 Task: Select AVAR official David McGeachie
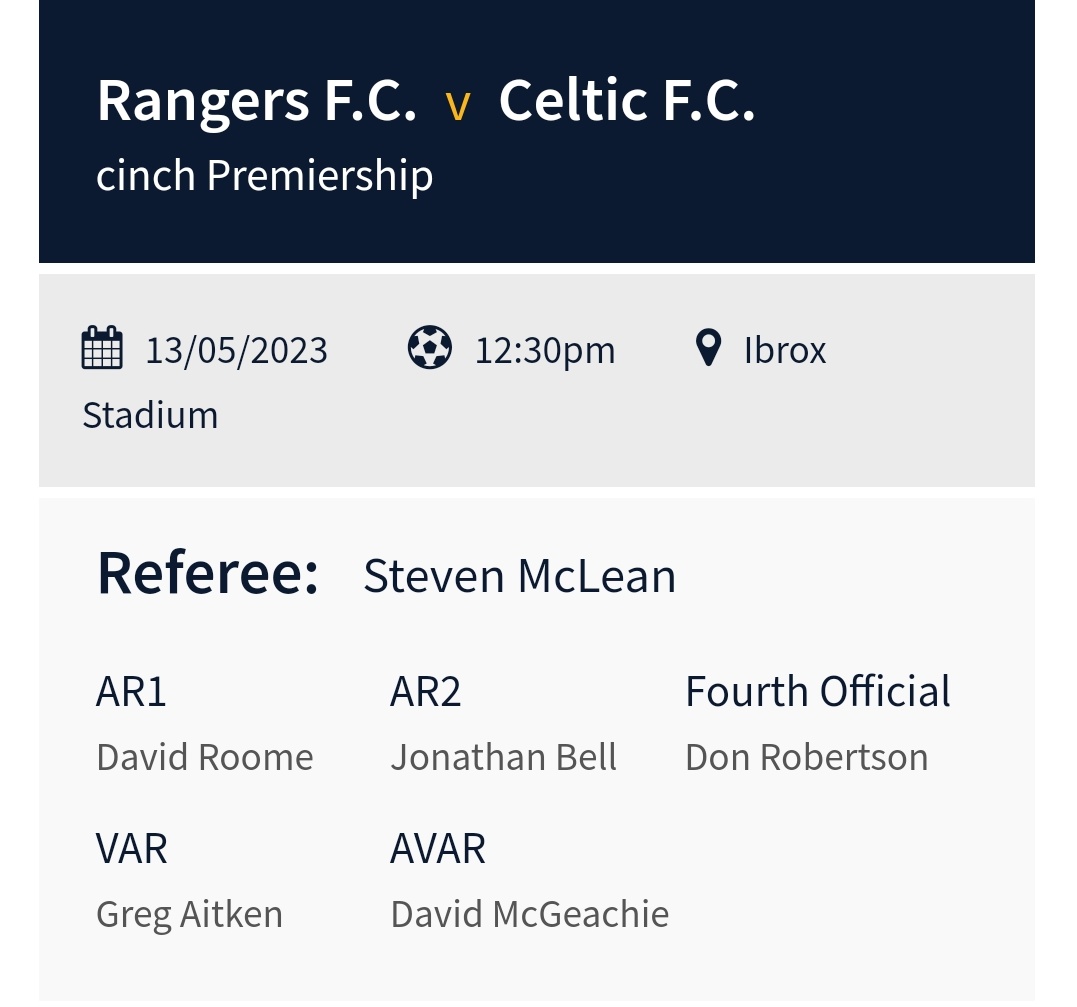pyautogui.click(x=530, y=914)
